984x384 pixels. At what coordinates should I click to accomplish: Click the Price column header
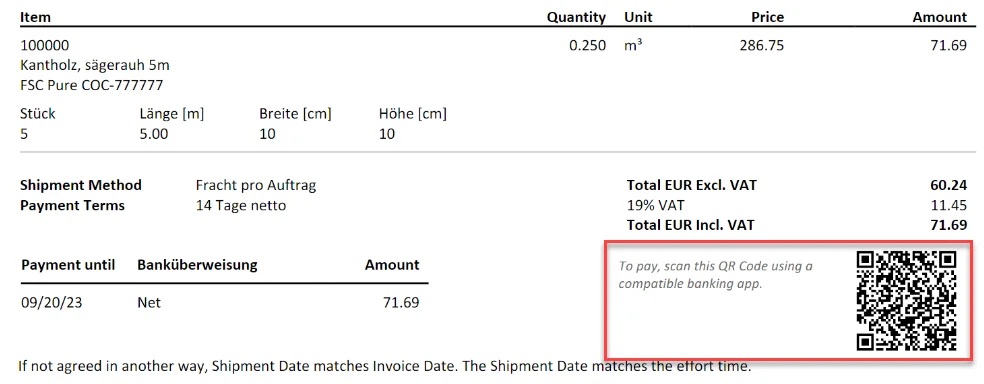[767, 17]
